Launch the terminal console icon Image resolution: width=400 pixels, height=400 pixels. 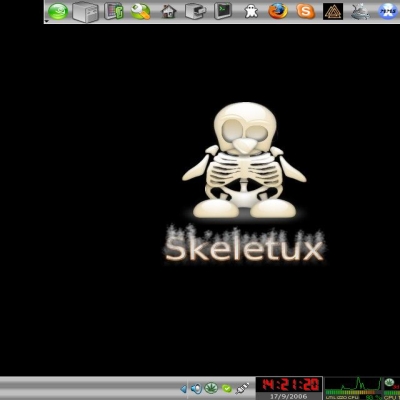tap(223, 11)
